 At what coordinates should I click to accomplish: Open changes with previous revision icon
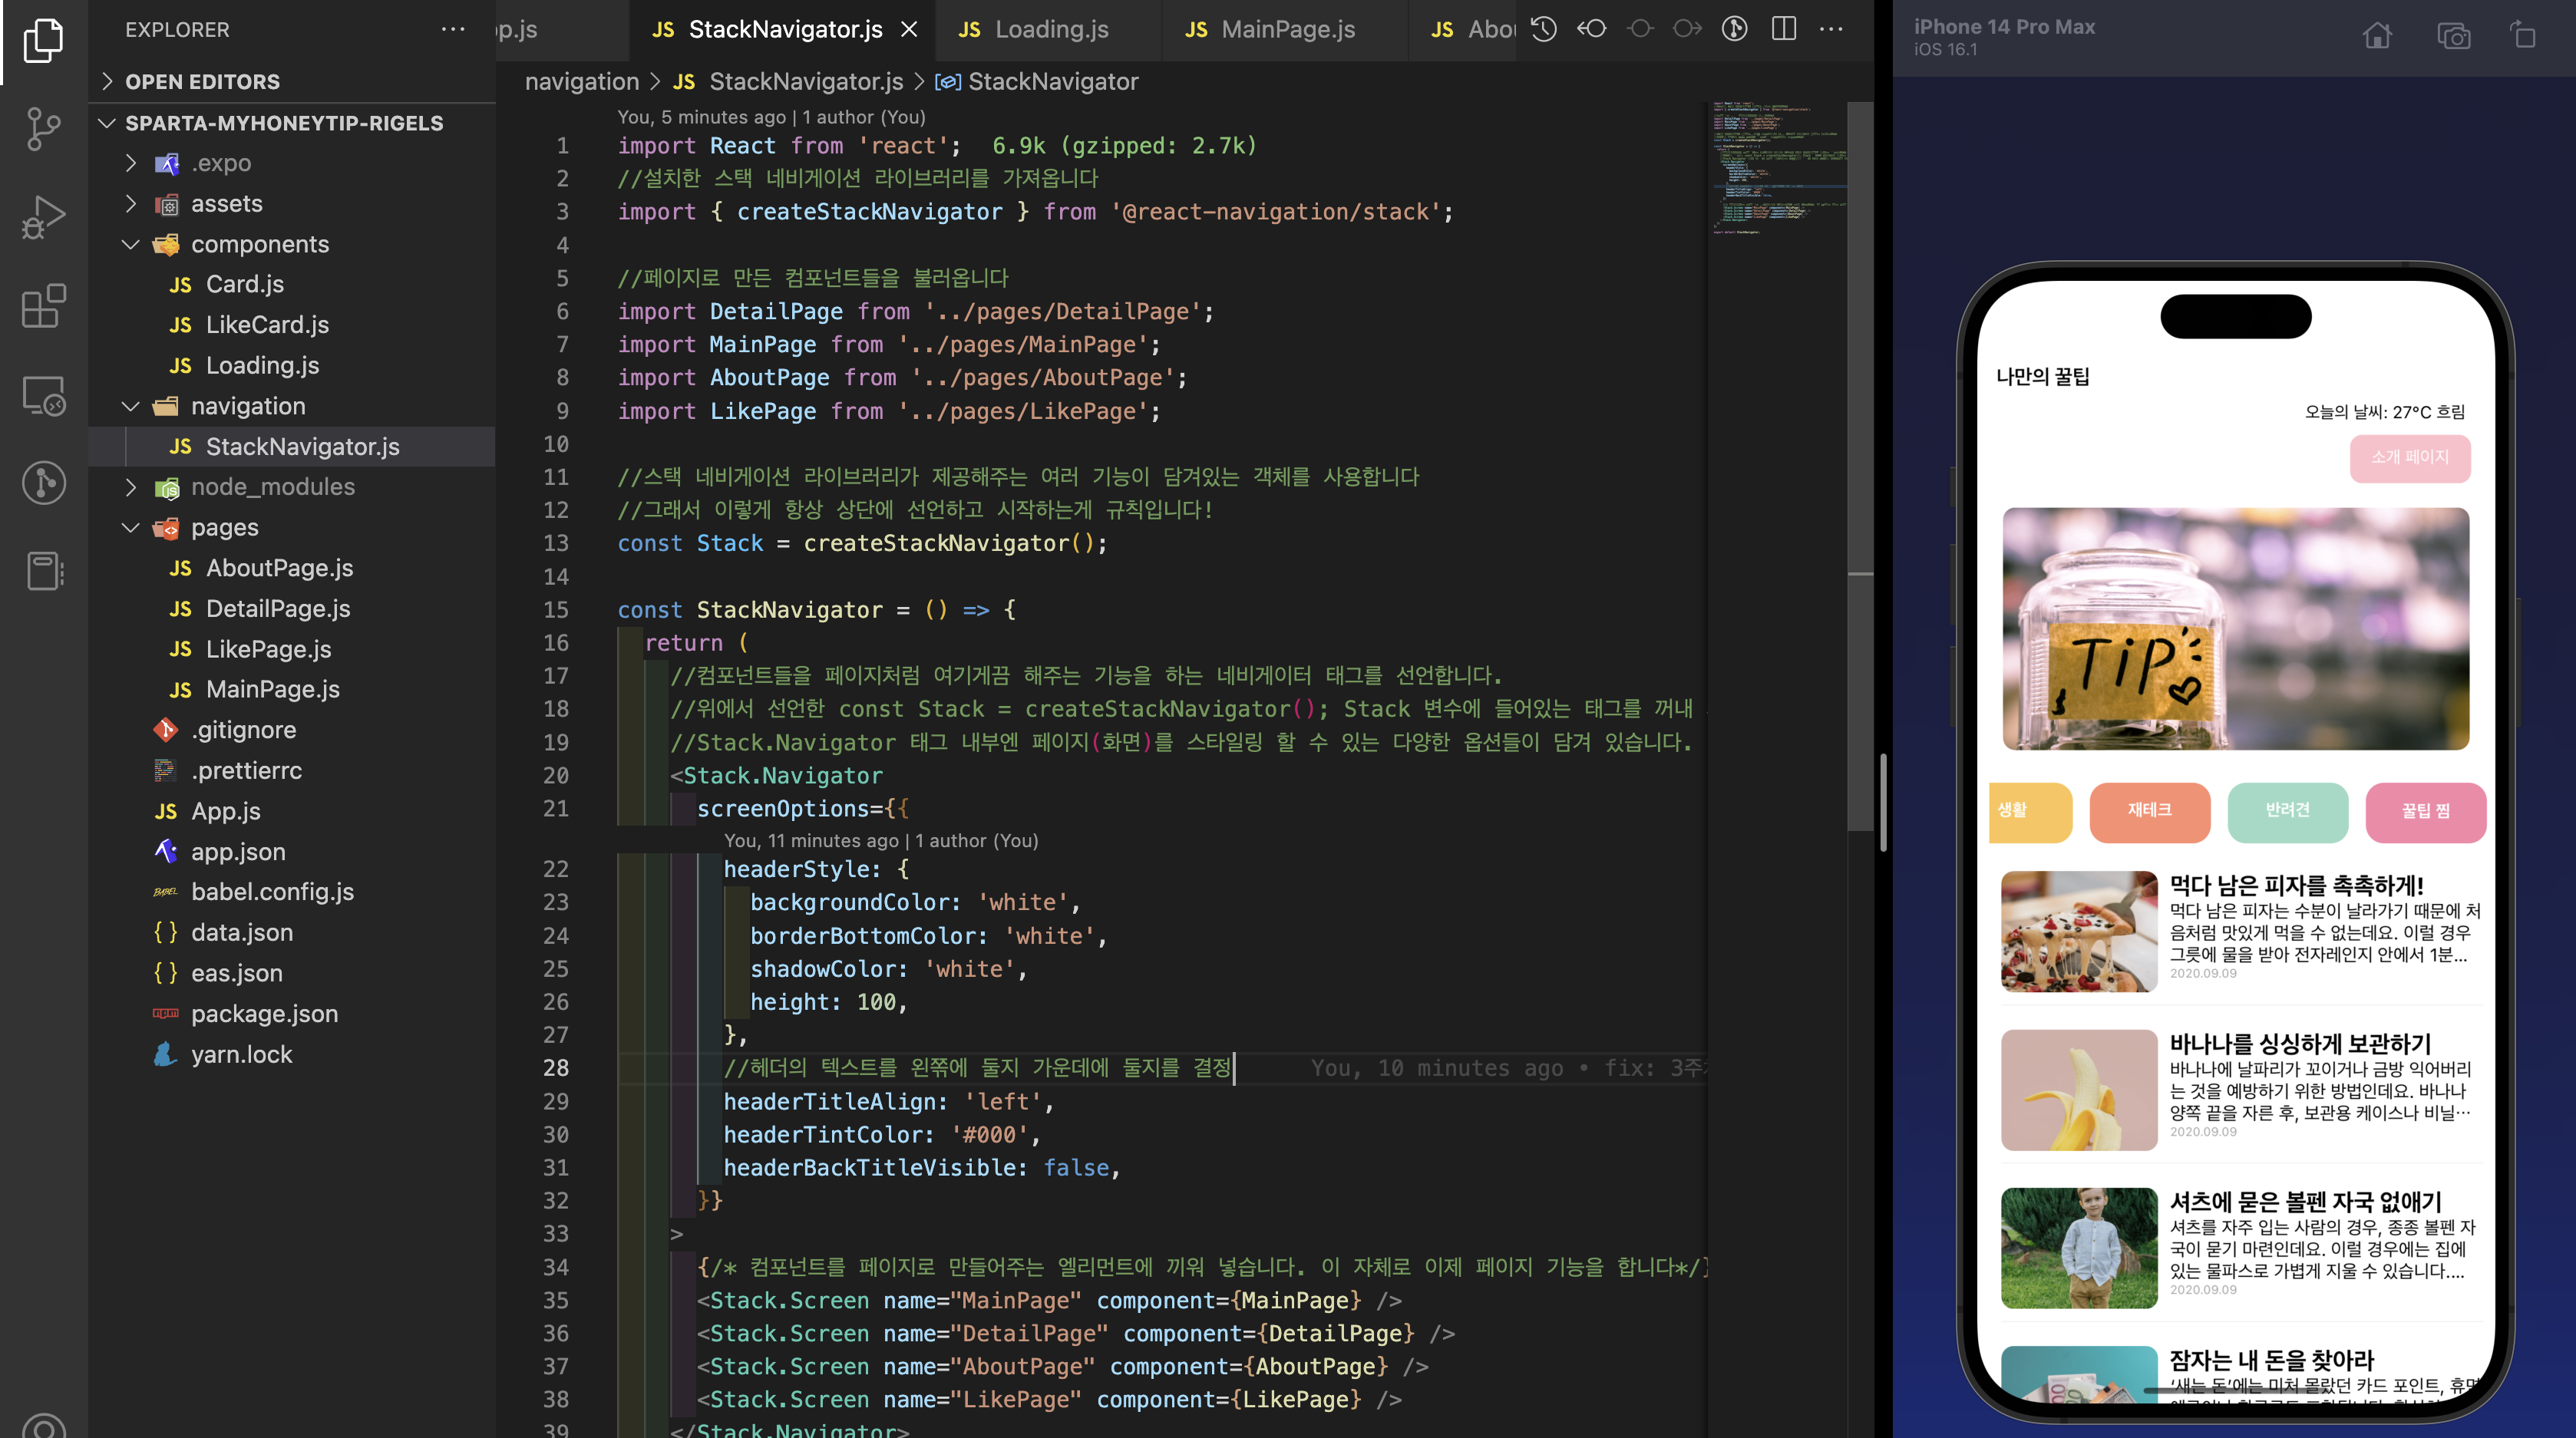1592,29
